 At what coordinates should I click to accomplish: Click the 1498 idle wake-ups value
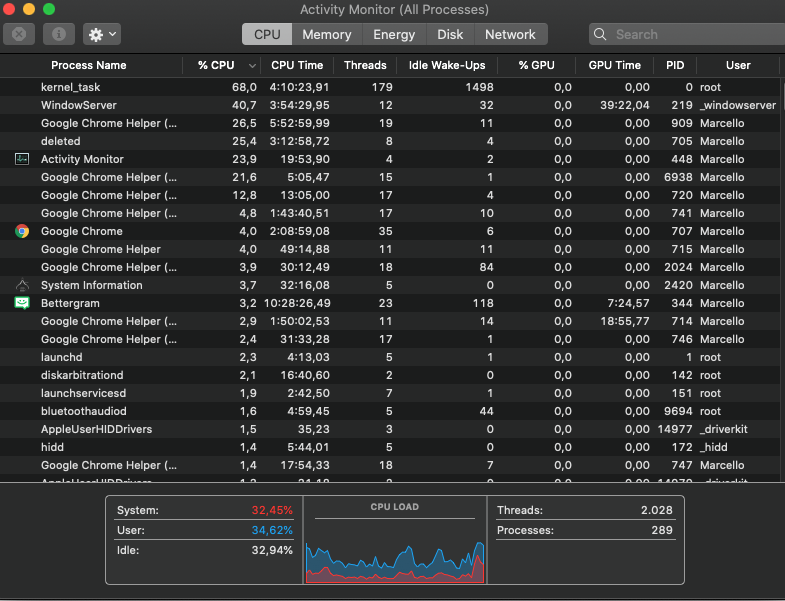(x=479, y=87)
